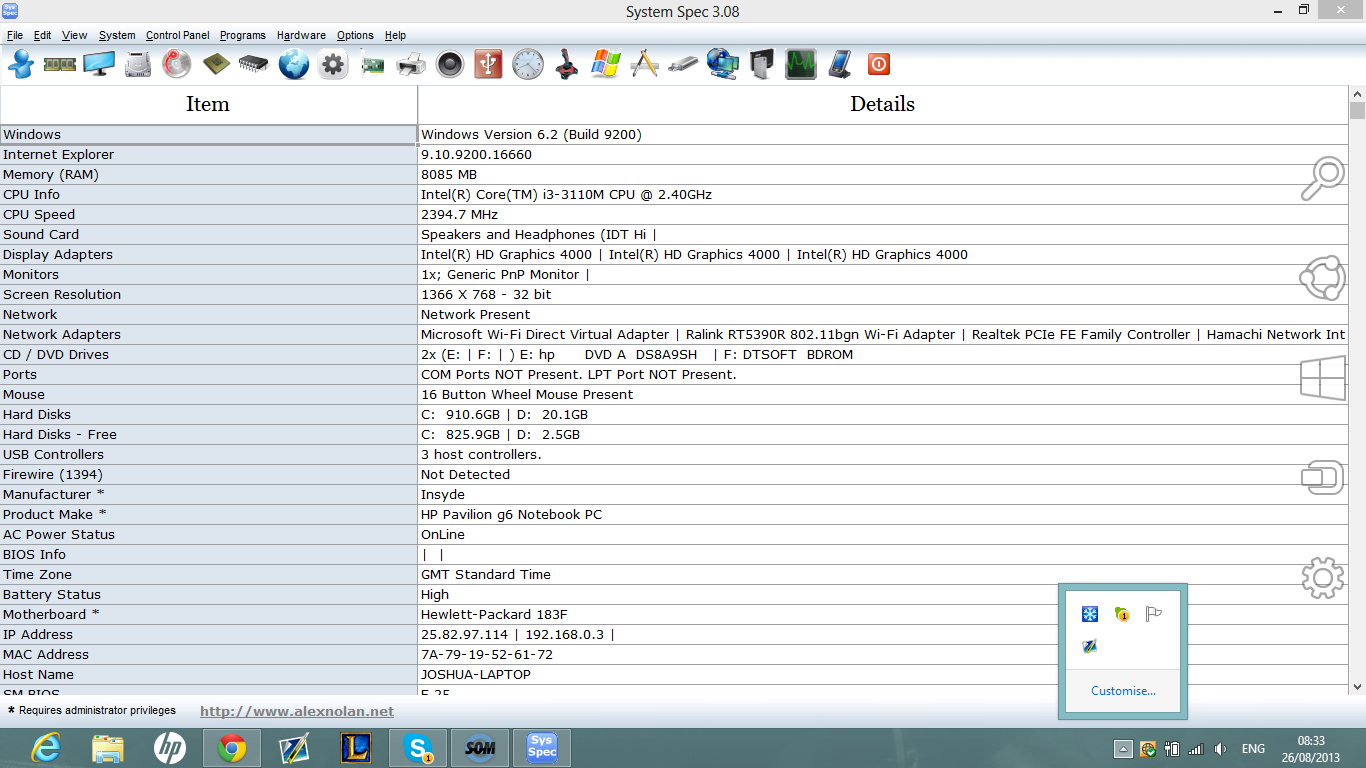Viewport: 1366px width, 768px height.
Task: Open the display monitor toolbar icon
Action: click(x=99, y=65)
